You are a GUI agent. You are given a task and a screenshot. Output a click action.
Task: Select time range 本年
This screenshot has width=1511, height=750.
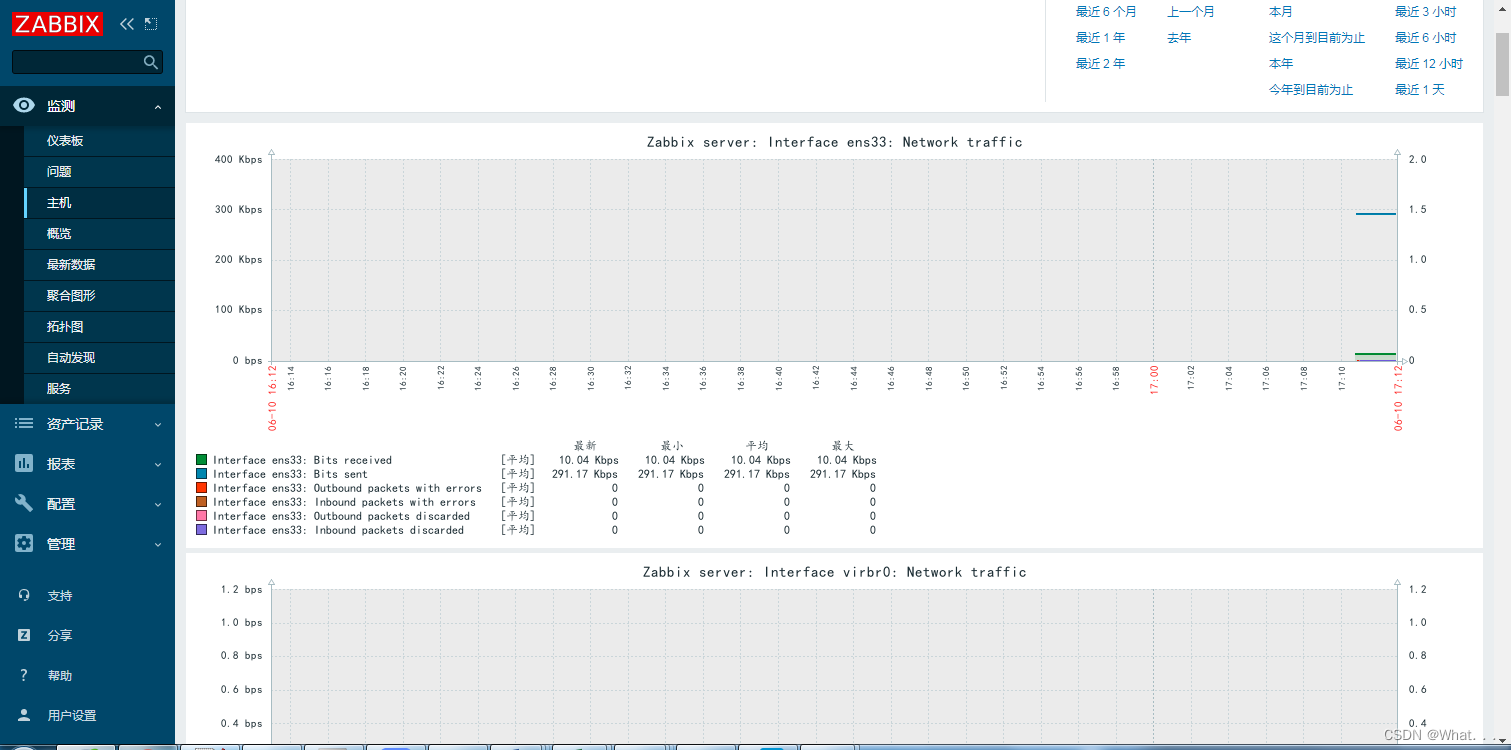point(1281,64)
